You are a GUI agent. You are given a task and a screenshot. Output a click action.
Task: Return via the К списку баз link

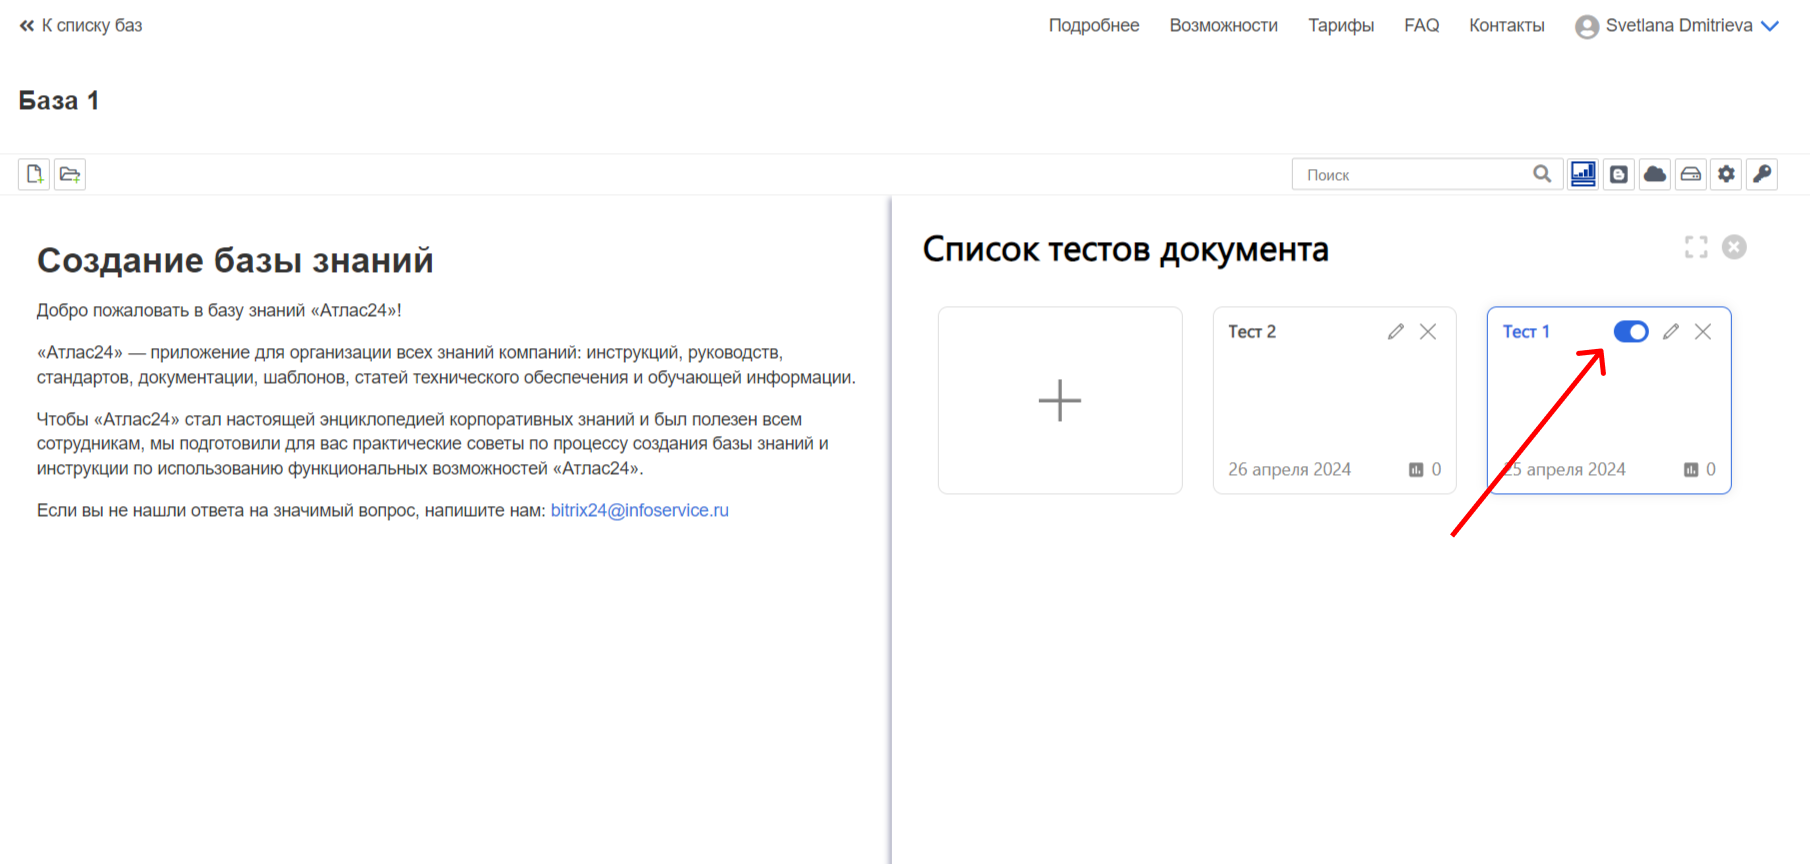click(81, 26)
